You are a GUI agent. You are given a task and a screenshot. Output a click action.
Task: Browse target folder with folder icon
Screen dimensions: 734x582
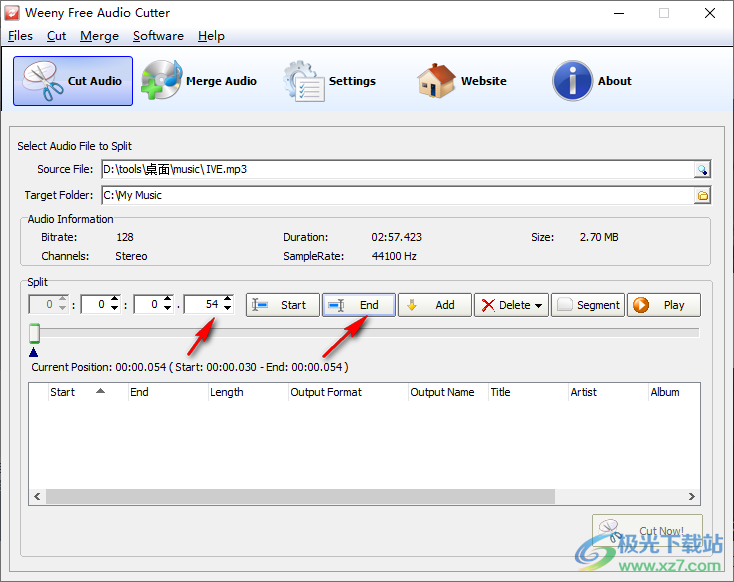(x=702, y=196)
